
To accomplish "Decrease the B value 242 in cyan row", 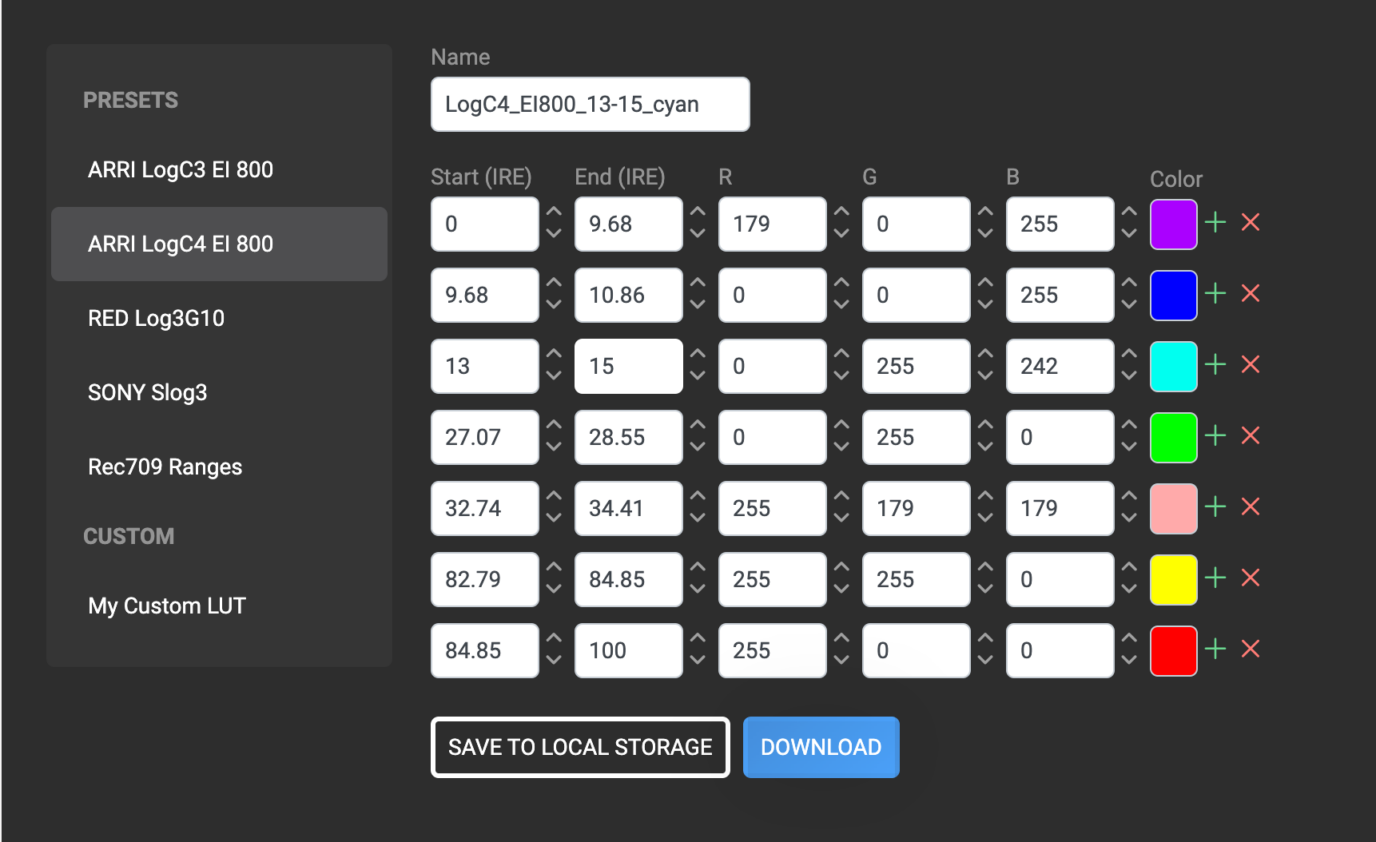I will click(x=1130, y=376).
